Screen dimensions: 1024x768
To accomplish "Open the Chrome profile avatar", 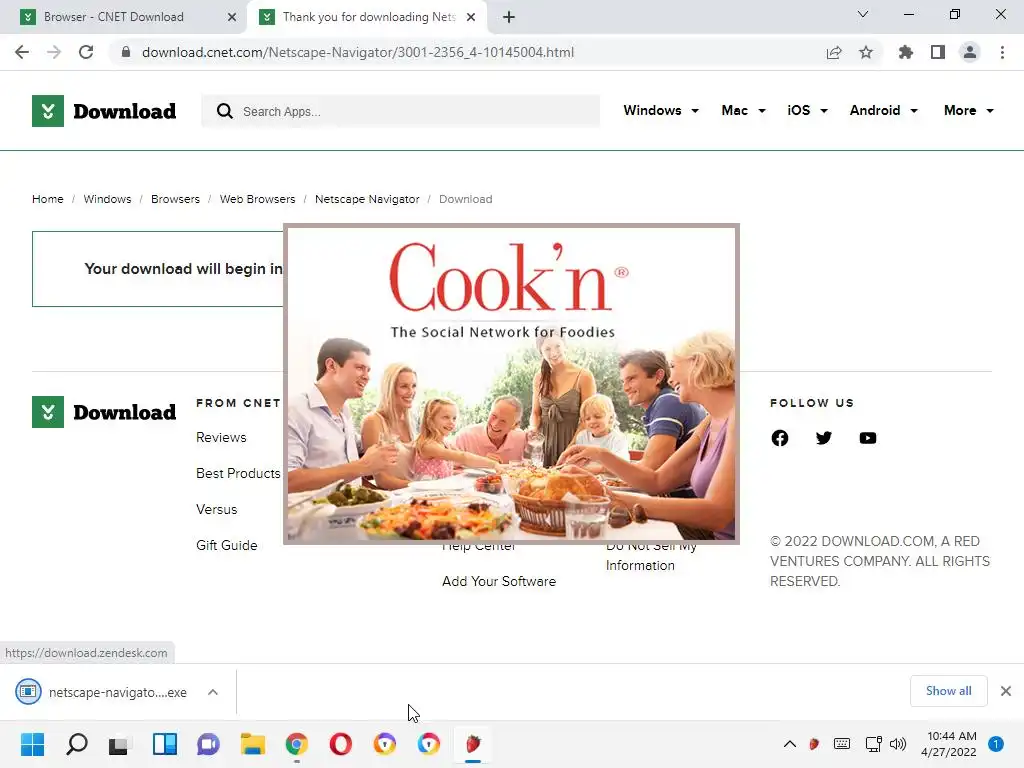I will tap(970, 52).
